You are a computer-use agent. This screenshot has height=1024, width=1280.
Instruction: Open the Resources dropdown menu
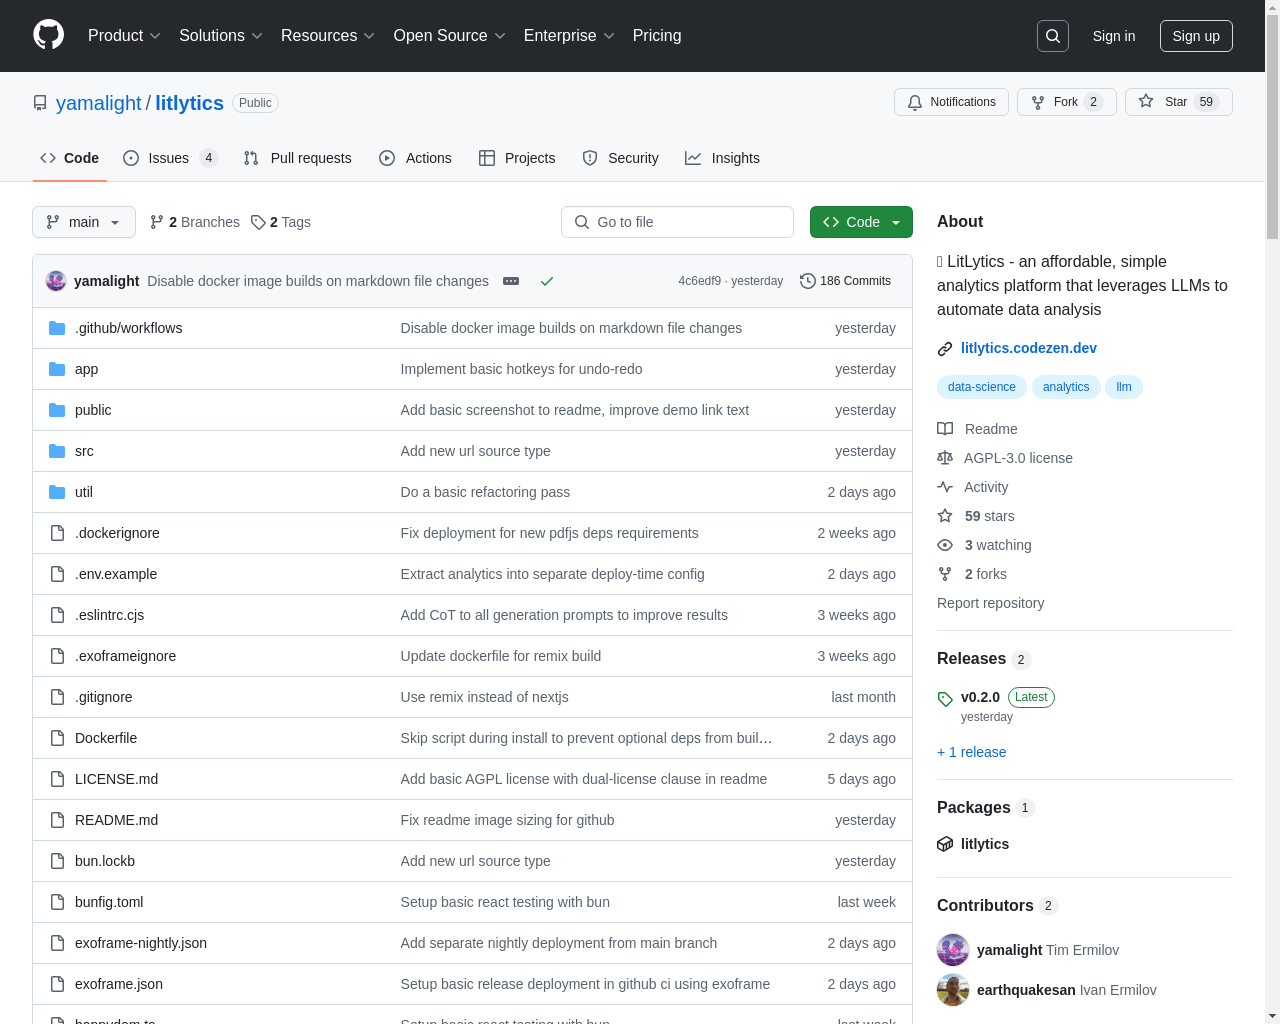click(x=328, y=36)
